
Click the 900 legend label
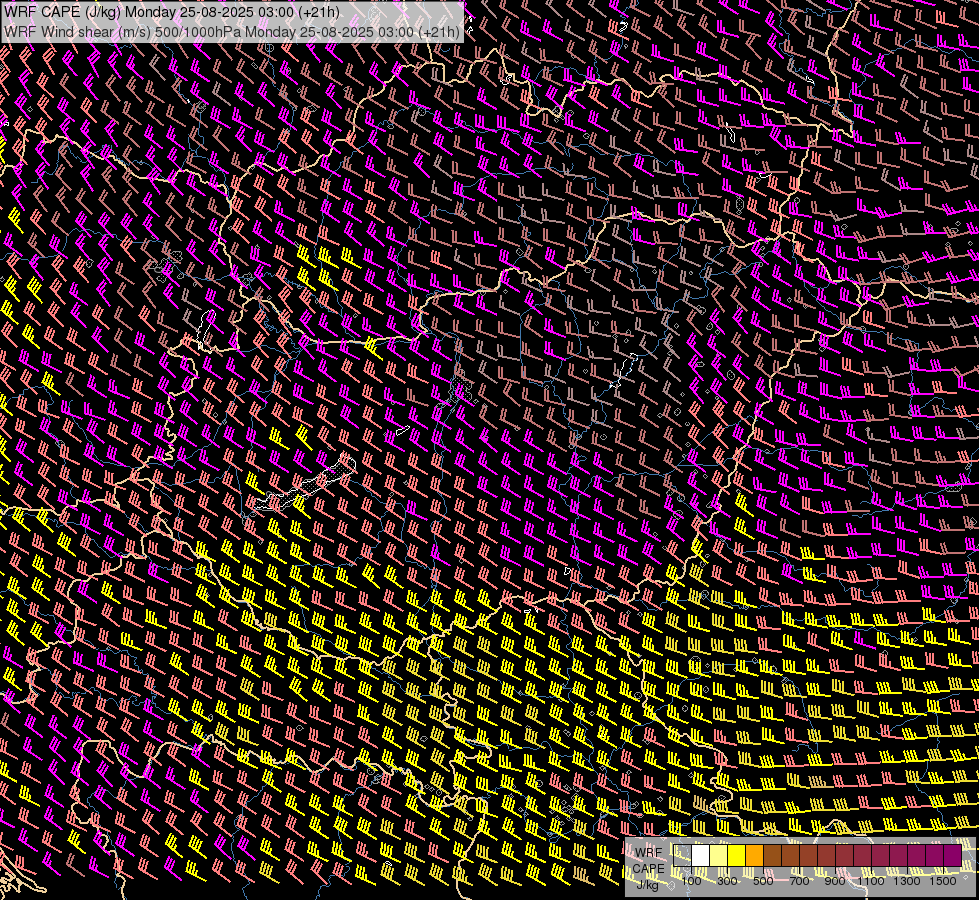pyautogui.click(x=835, y=881)
